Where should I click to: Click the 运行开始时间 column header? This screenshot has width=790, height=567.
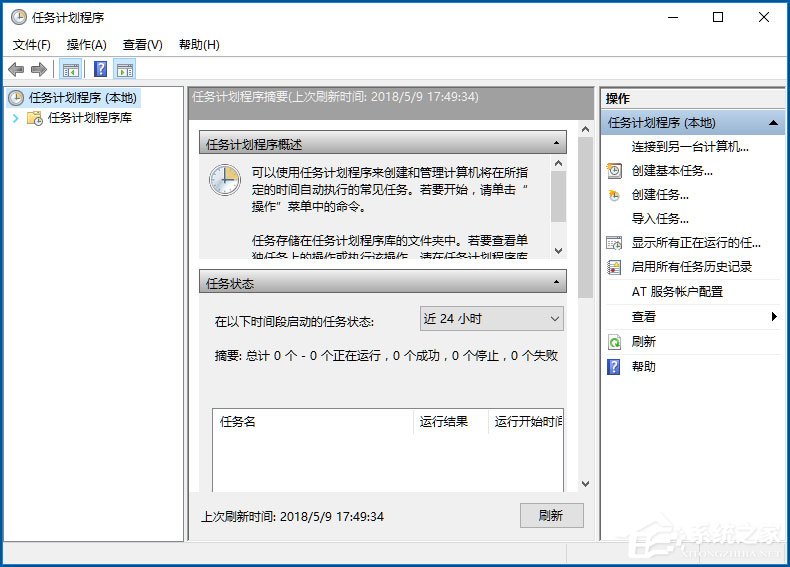[x=526, y=421]
